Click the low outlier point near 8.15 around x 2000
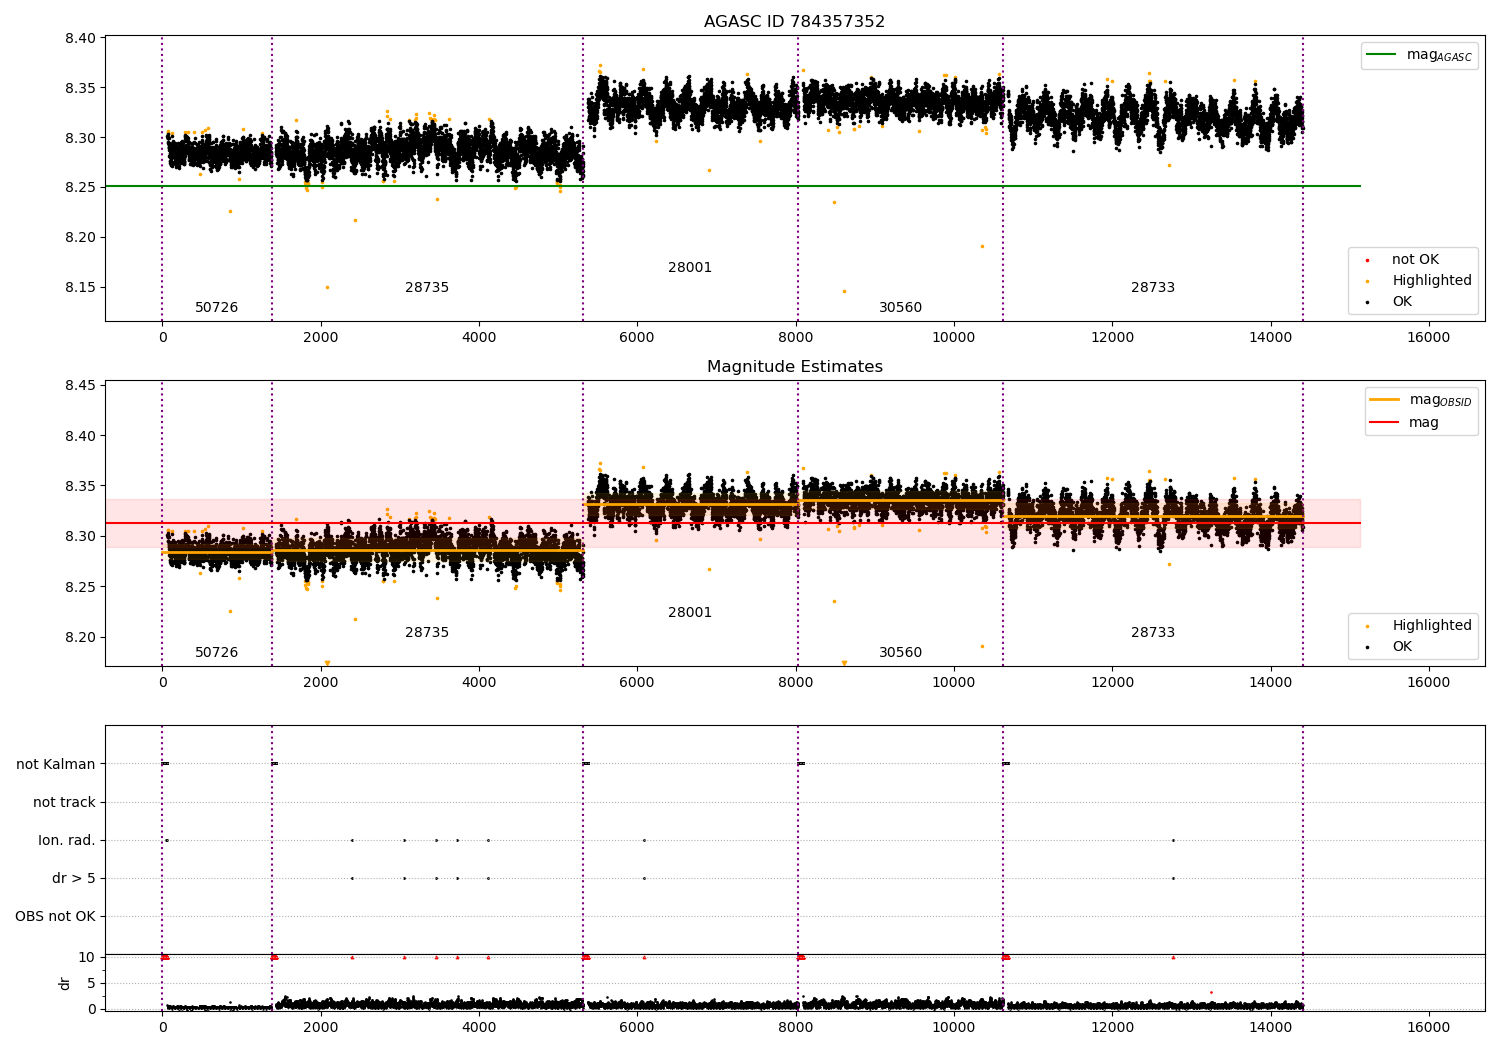Image resolution: width=1500 pixels, height=1050 pixels. (327, 287)
